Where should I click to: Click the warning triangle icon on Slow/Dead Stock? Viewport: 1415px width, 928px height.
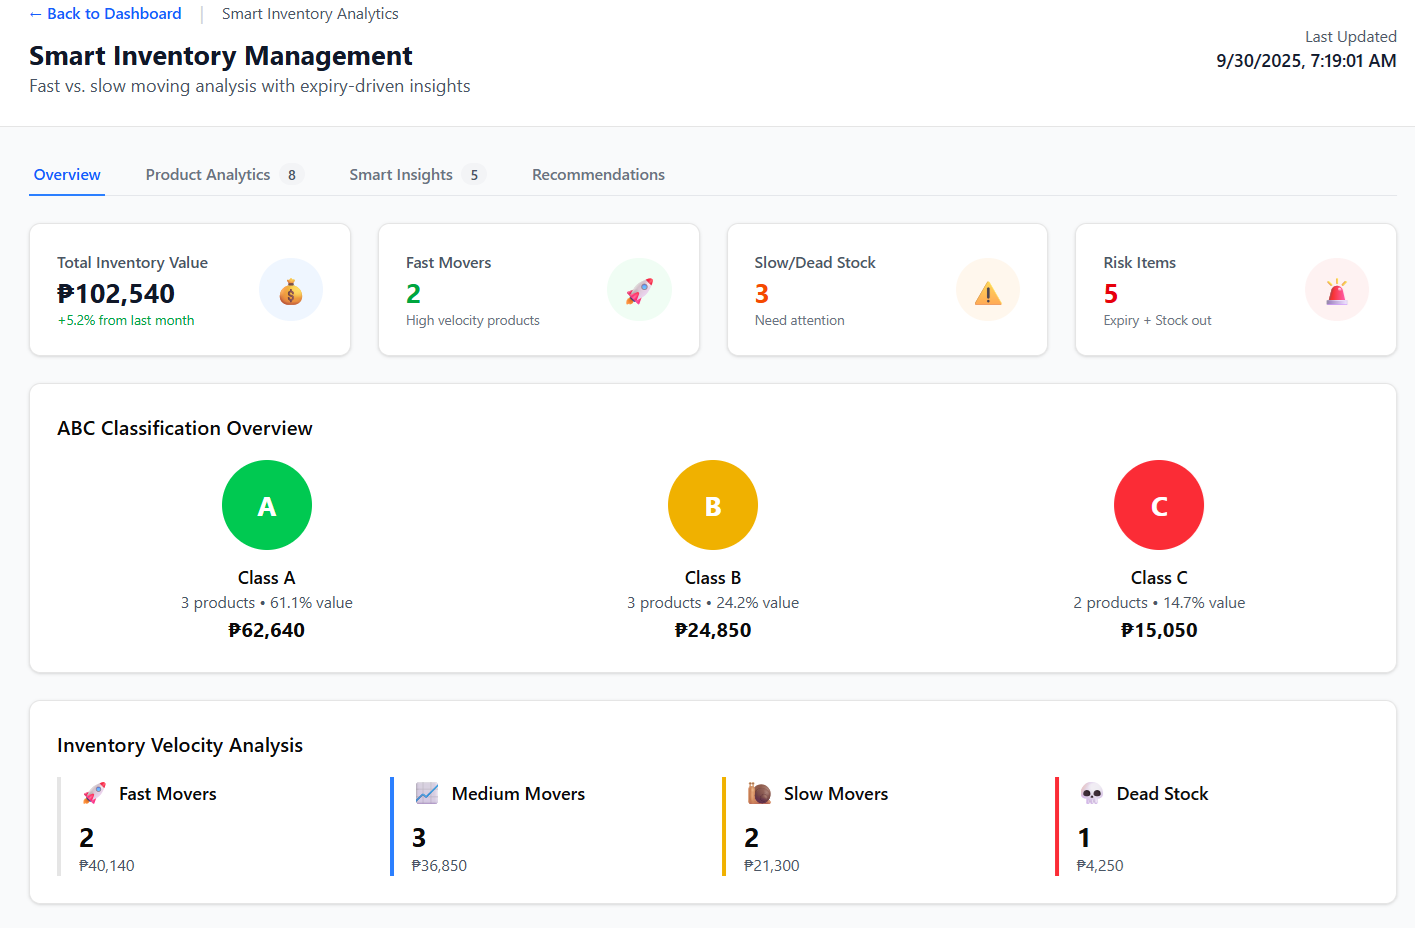pyautogui.click(x=988, y=289)
